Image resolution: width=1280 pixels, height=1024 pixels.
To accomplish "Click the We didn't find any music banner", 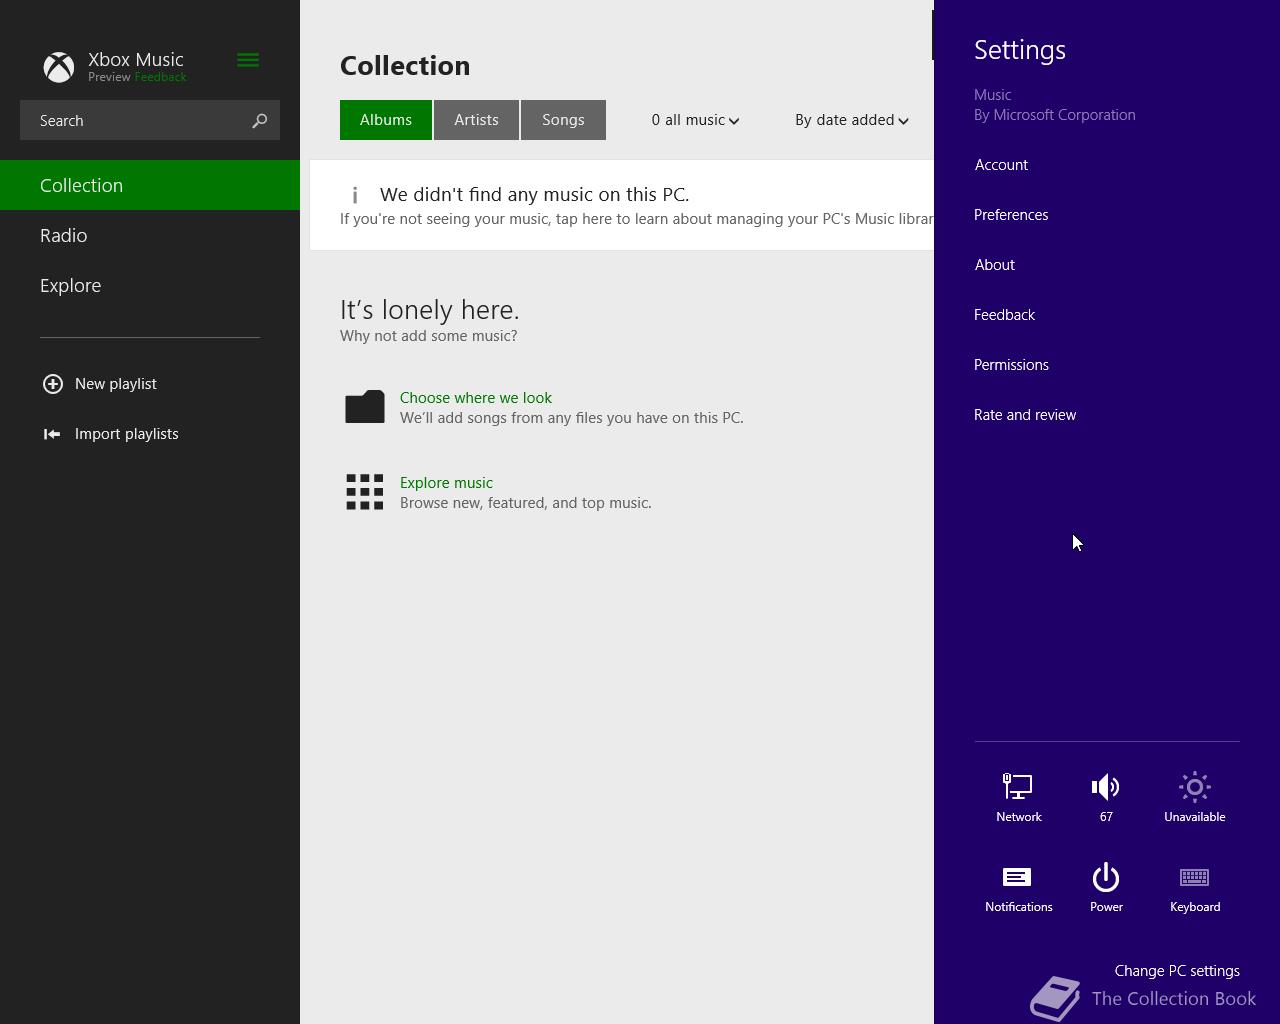I will click(621, 205).
